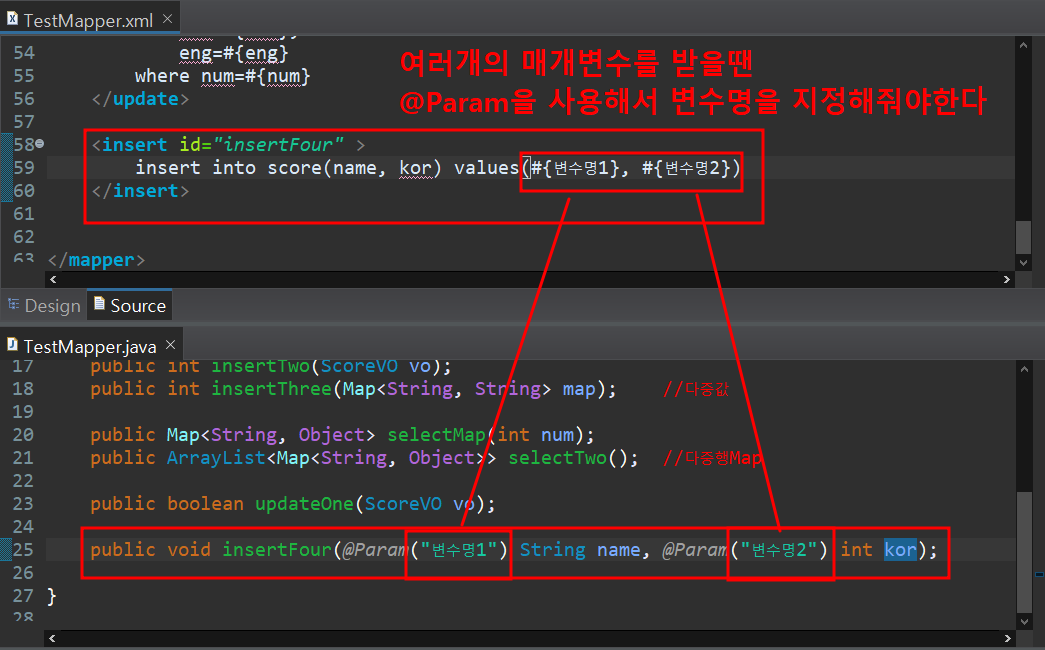Click the XML editor horizontal scroll left arrow
The image size is (1045, 650).
(53, 279)
